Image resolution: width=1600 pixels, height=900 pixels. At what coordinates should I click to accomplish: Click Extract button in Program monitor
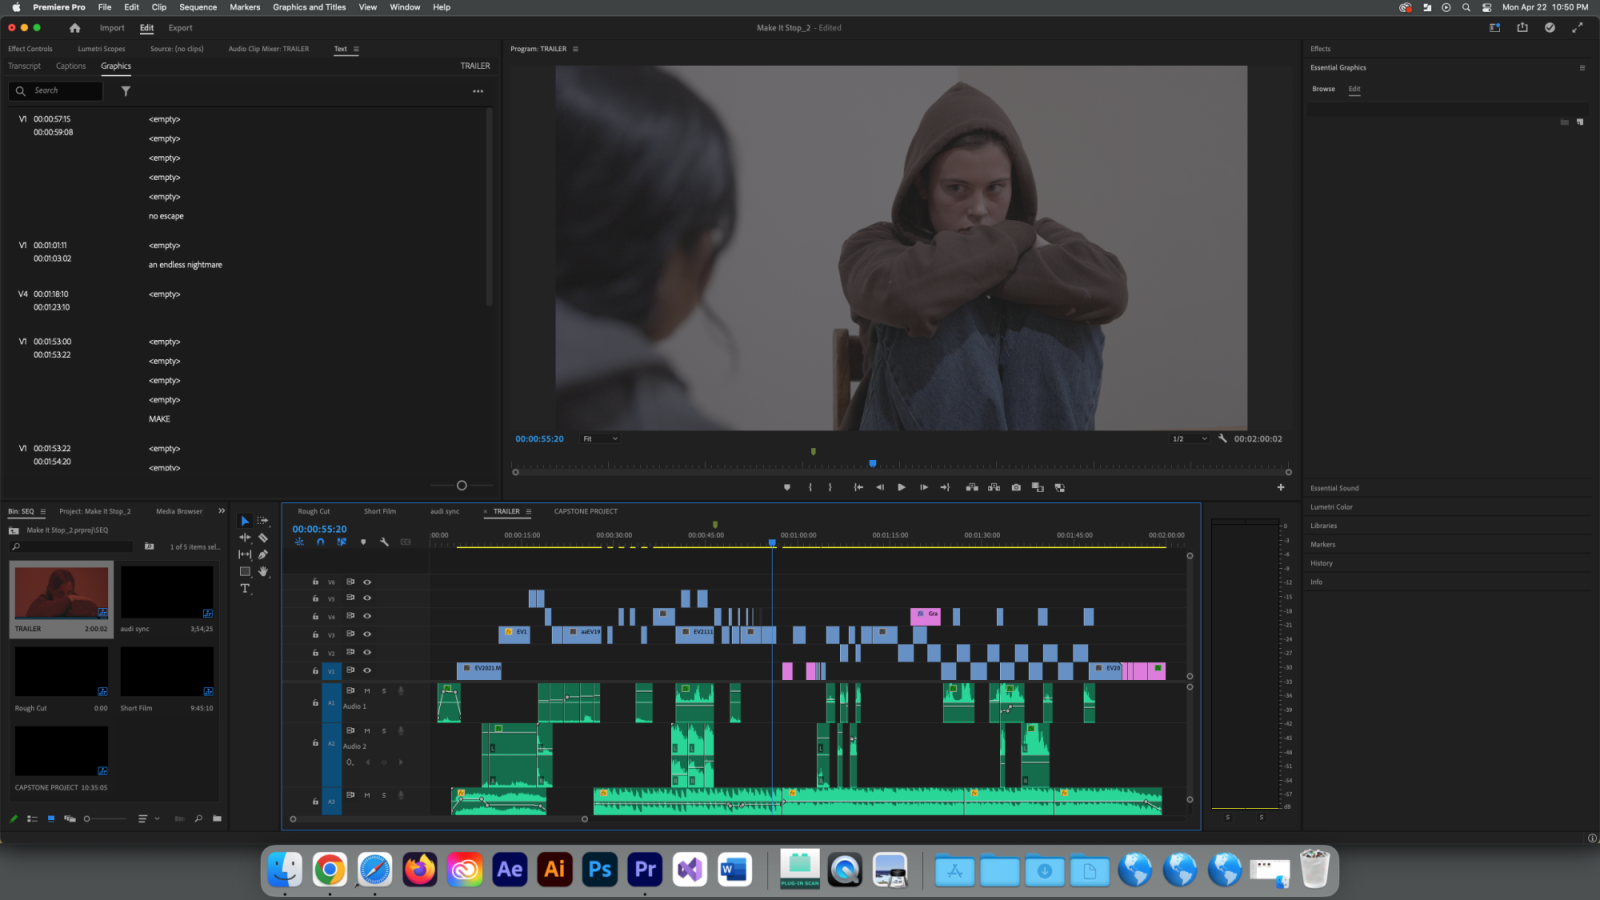pyautogui.click(x=994, y=488)
